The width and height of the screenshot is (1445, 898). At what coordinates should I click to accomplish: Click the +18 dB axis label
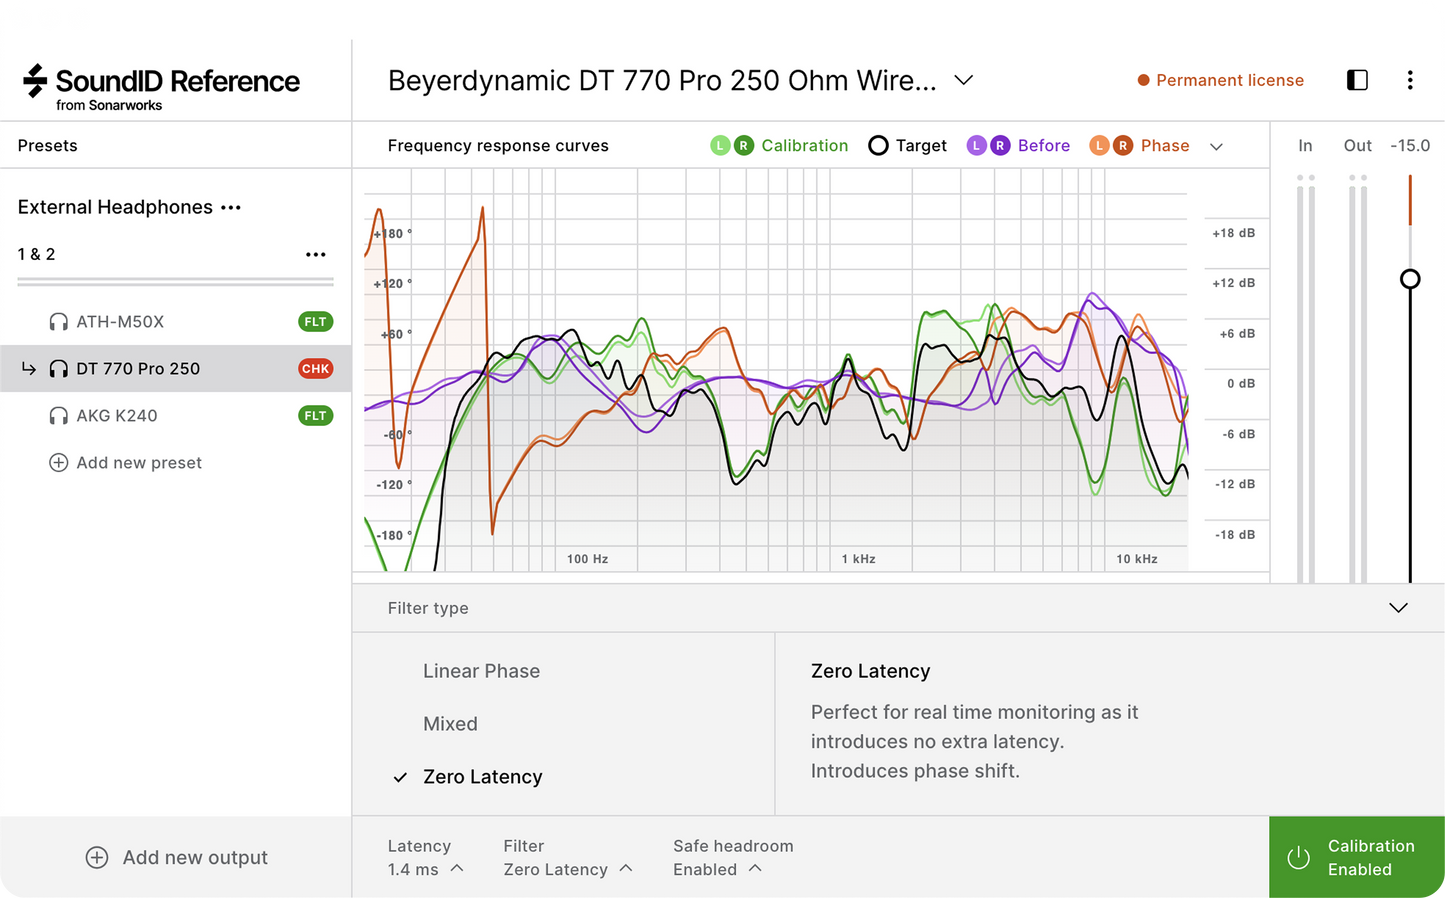point(1233,233)
